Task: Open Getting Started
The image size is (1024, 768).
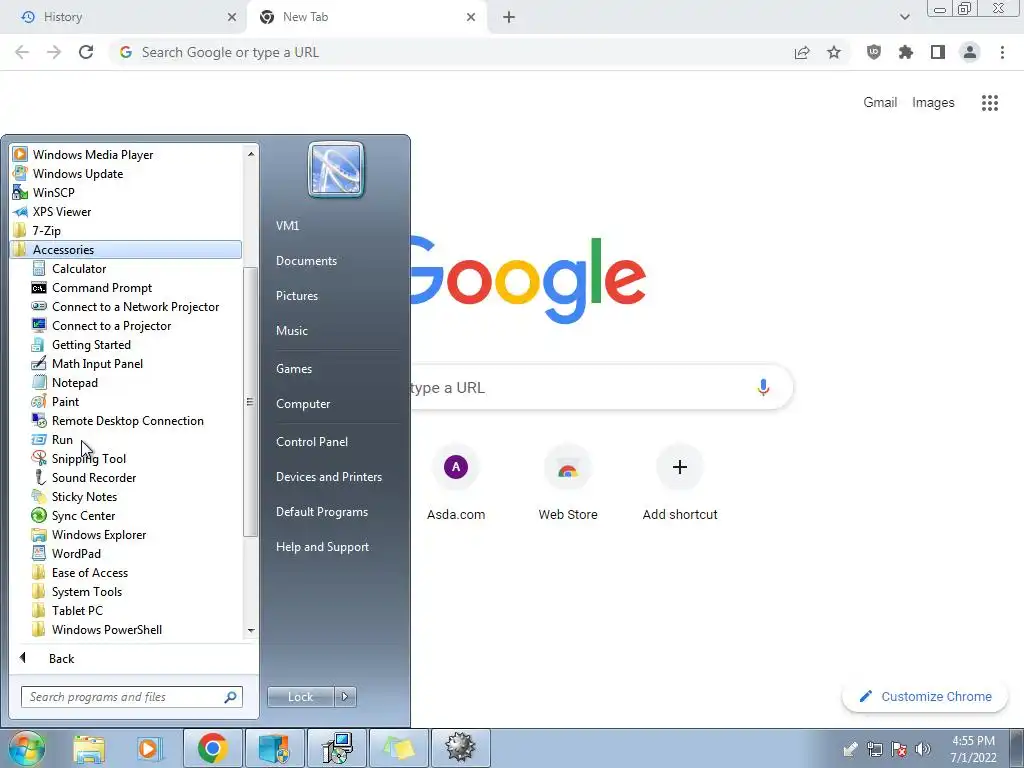Action: [91, 344]
